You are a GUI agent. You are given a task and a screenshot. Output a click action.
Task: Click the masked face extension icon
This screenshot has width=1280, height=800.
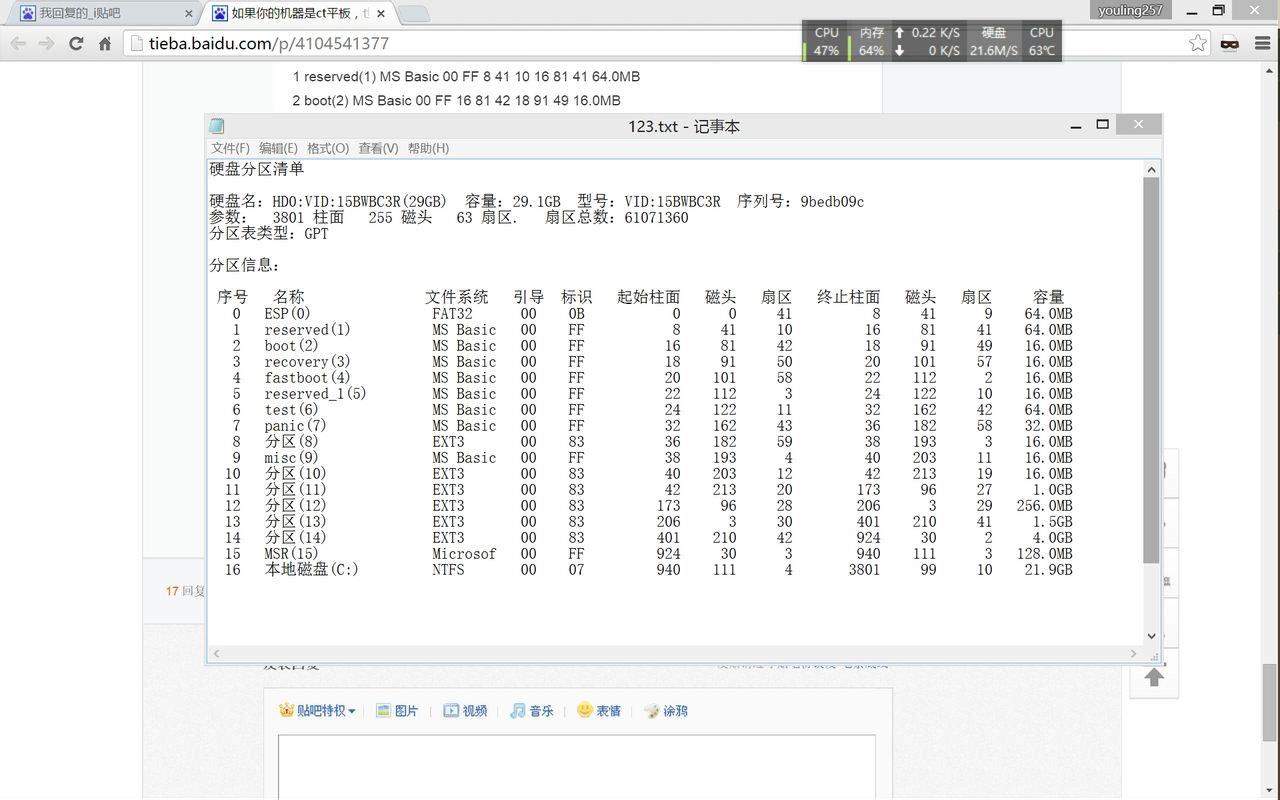click(x=1230, y=43)
